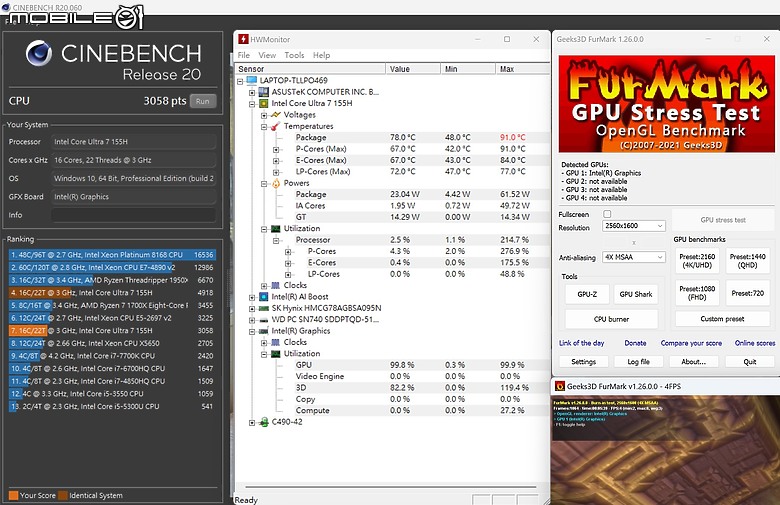This screenshot has width=780, height=505.
Task: Quit FurMark
Action: [x=750, y=362]
